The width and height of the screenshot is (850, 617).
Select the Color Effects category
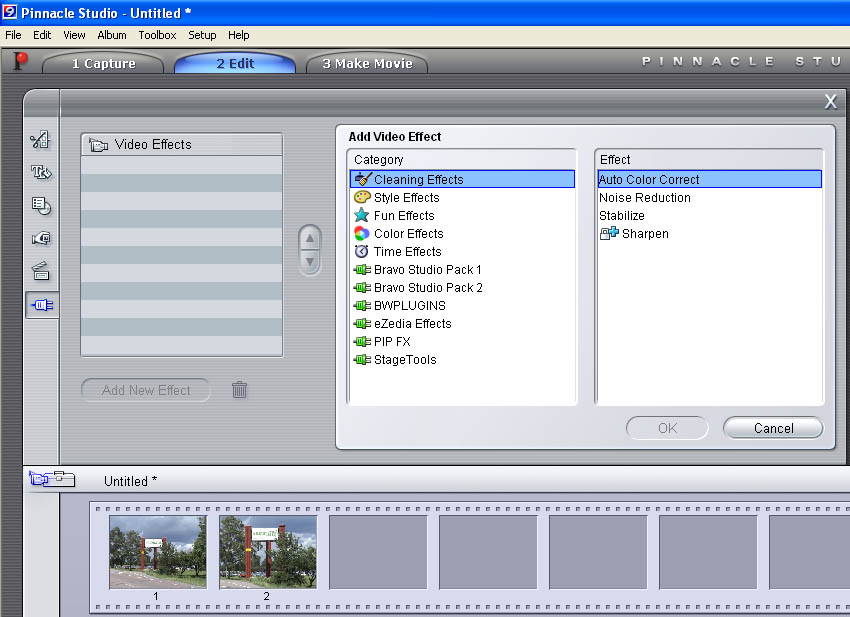tap(462, 233)
